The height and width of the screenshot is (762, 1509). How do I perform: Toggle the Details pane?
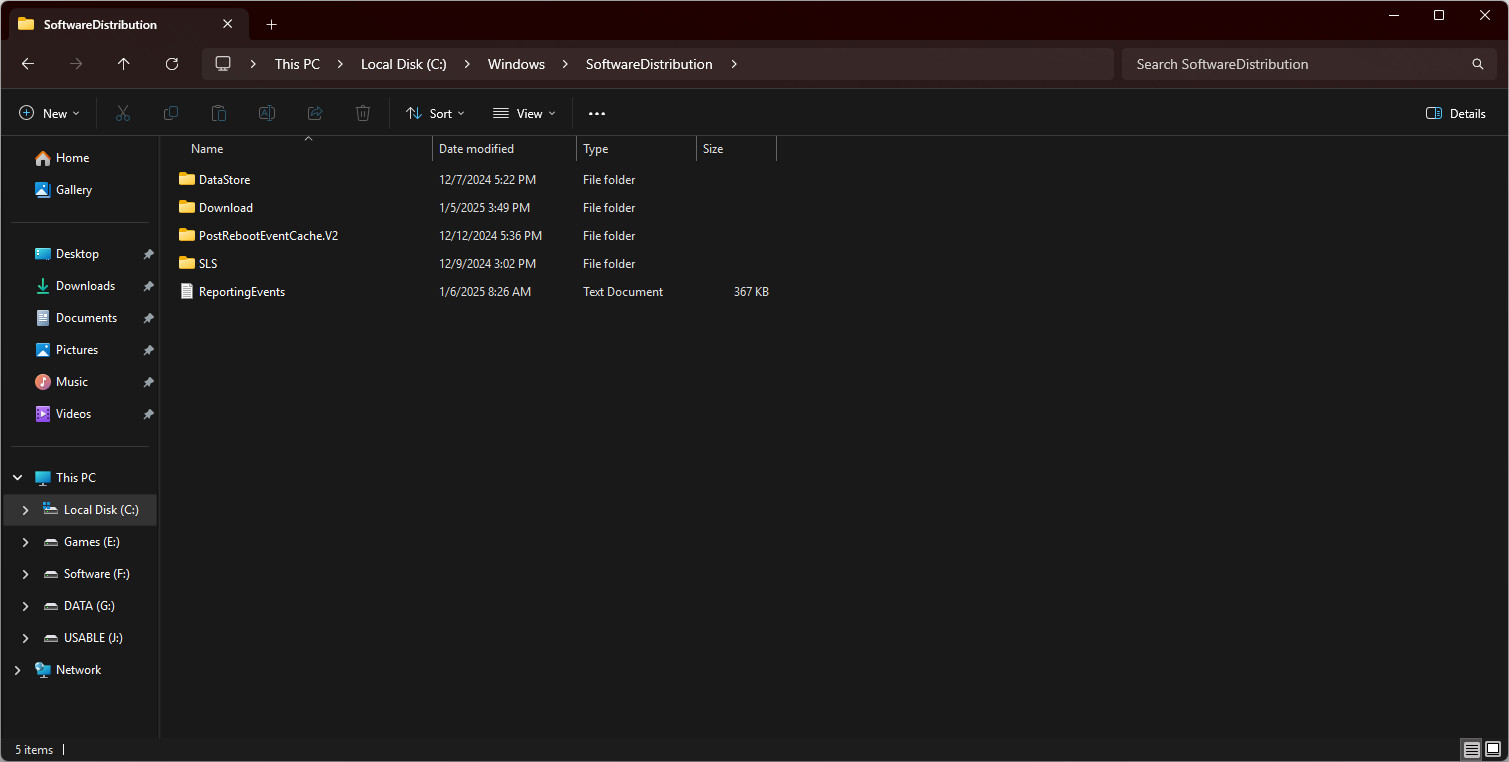tap(1455, 113)
